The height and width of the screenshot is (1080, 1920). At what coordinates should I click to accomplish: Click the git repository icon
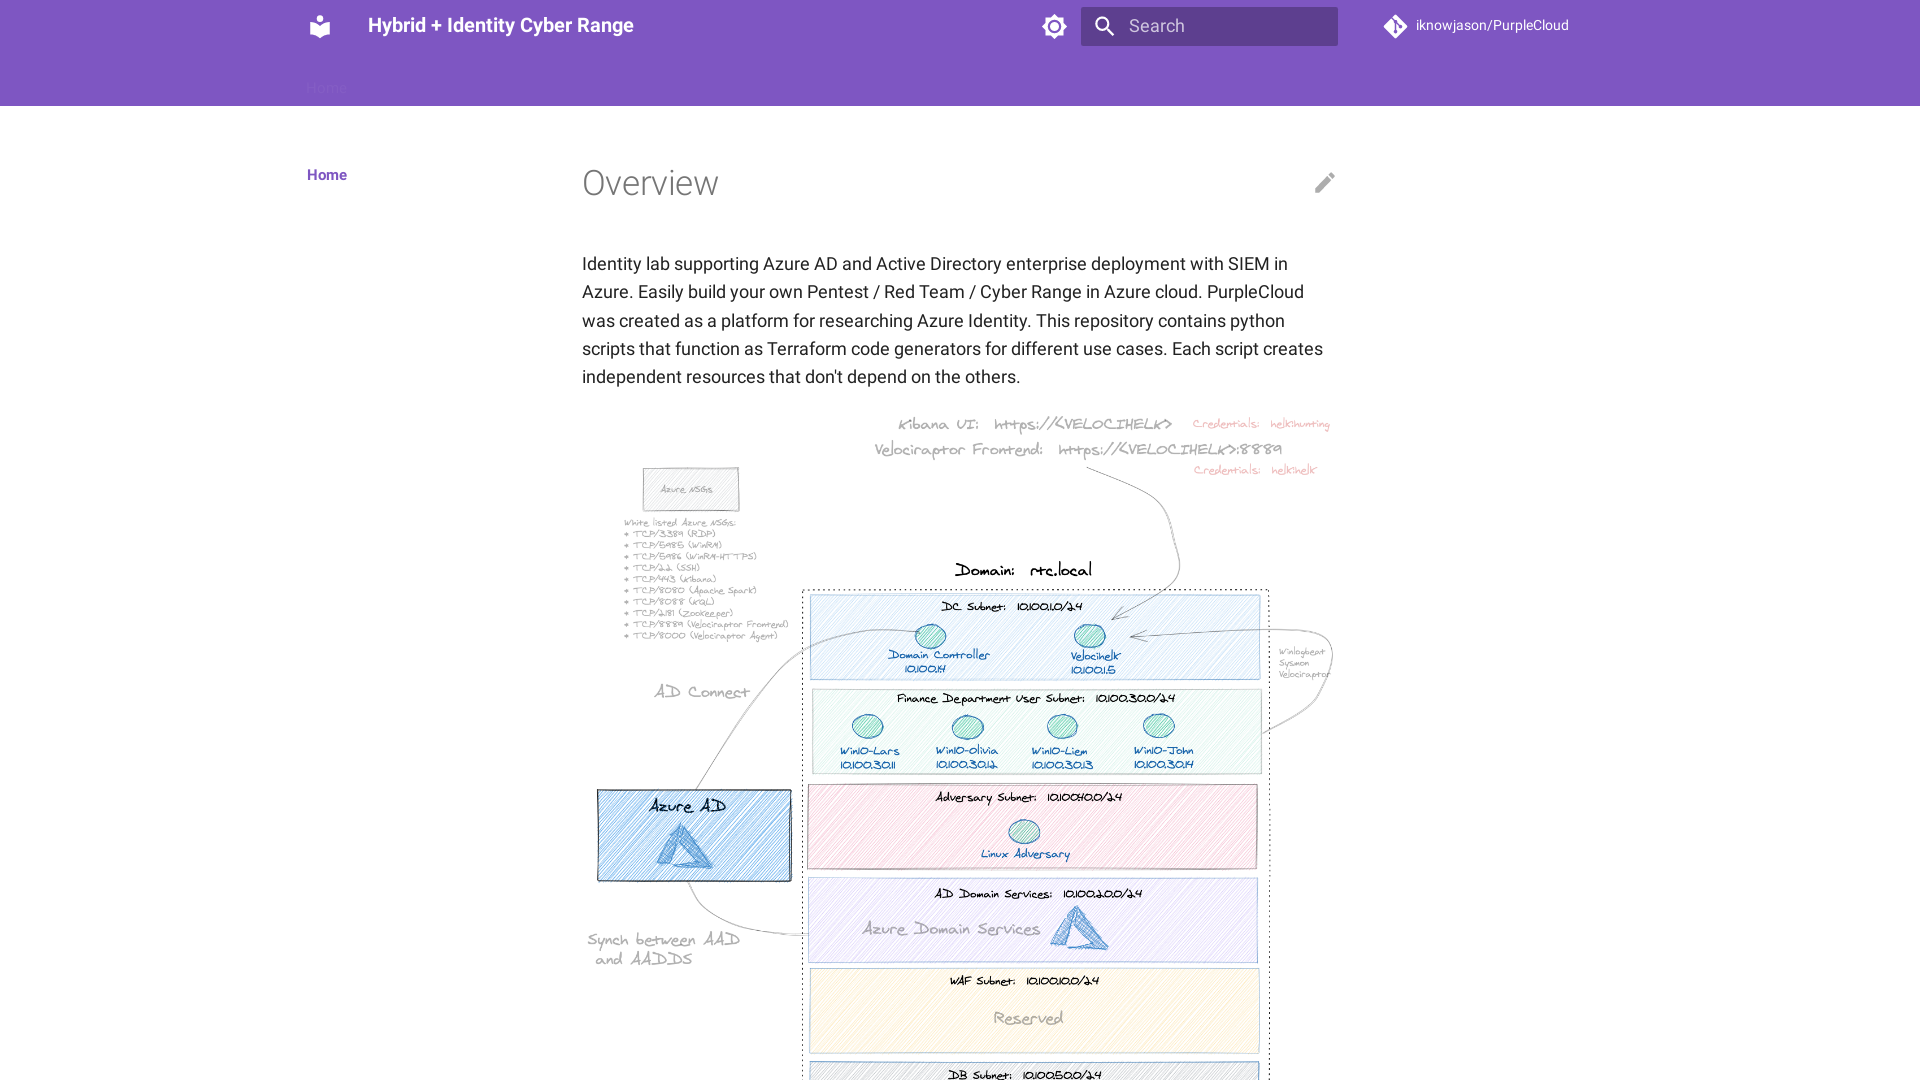[x=1395, y=26]
